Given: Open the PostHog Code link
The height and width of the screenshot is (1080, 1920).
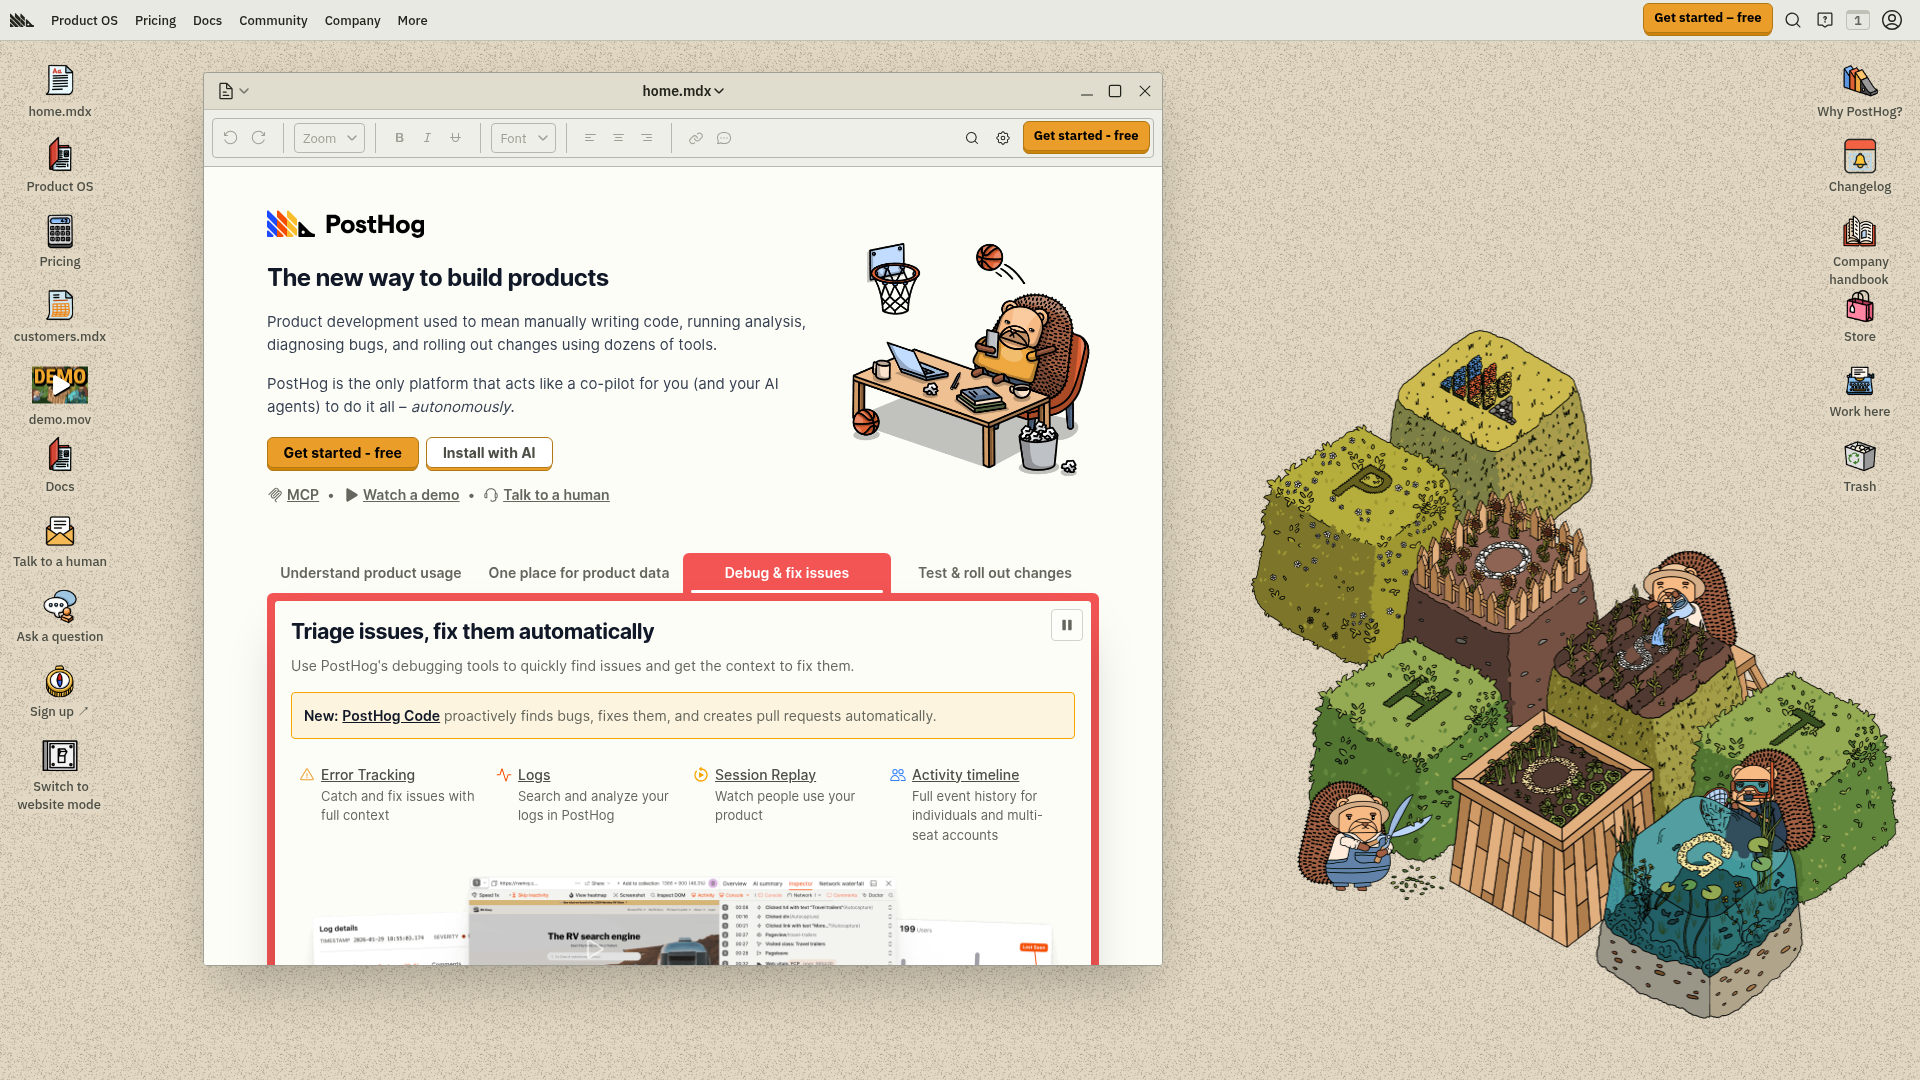Looking at the screenshot, I should pyautogui.click(x=391, y=716).
